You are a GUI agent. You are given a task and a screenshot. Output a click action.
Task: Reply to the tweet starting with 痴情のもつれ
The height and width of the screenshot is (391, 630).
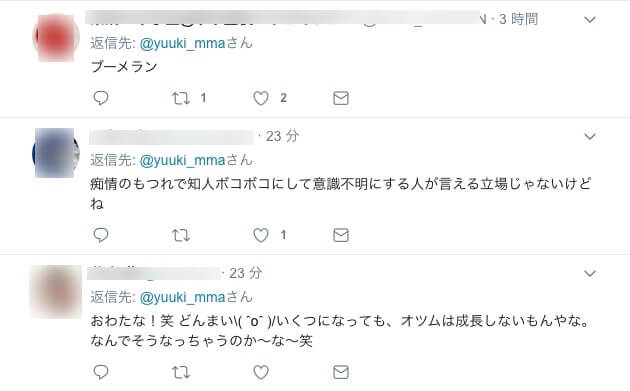[101, 235]
